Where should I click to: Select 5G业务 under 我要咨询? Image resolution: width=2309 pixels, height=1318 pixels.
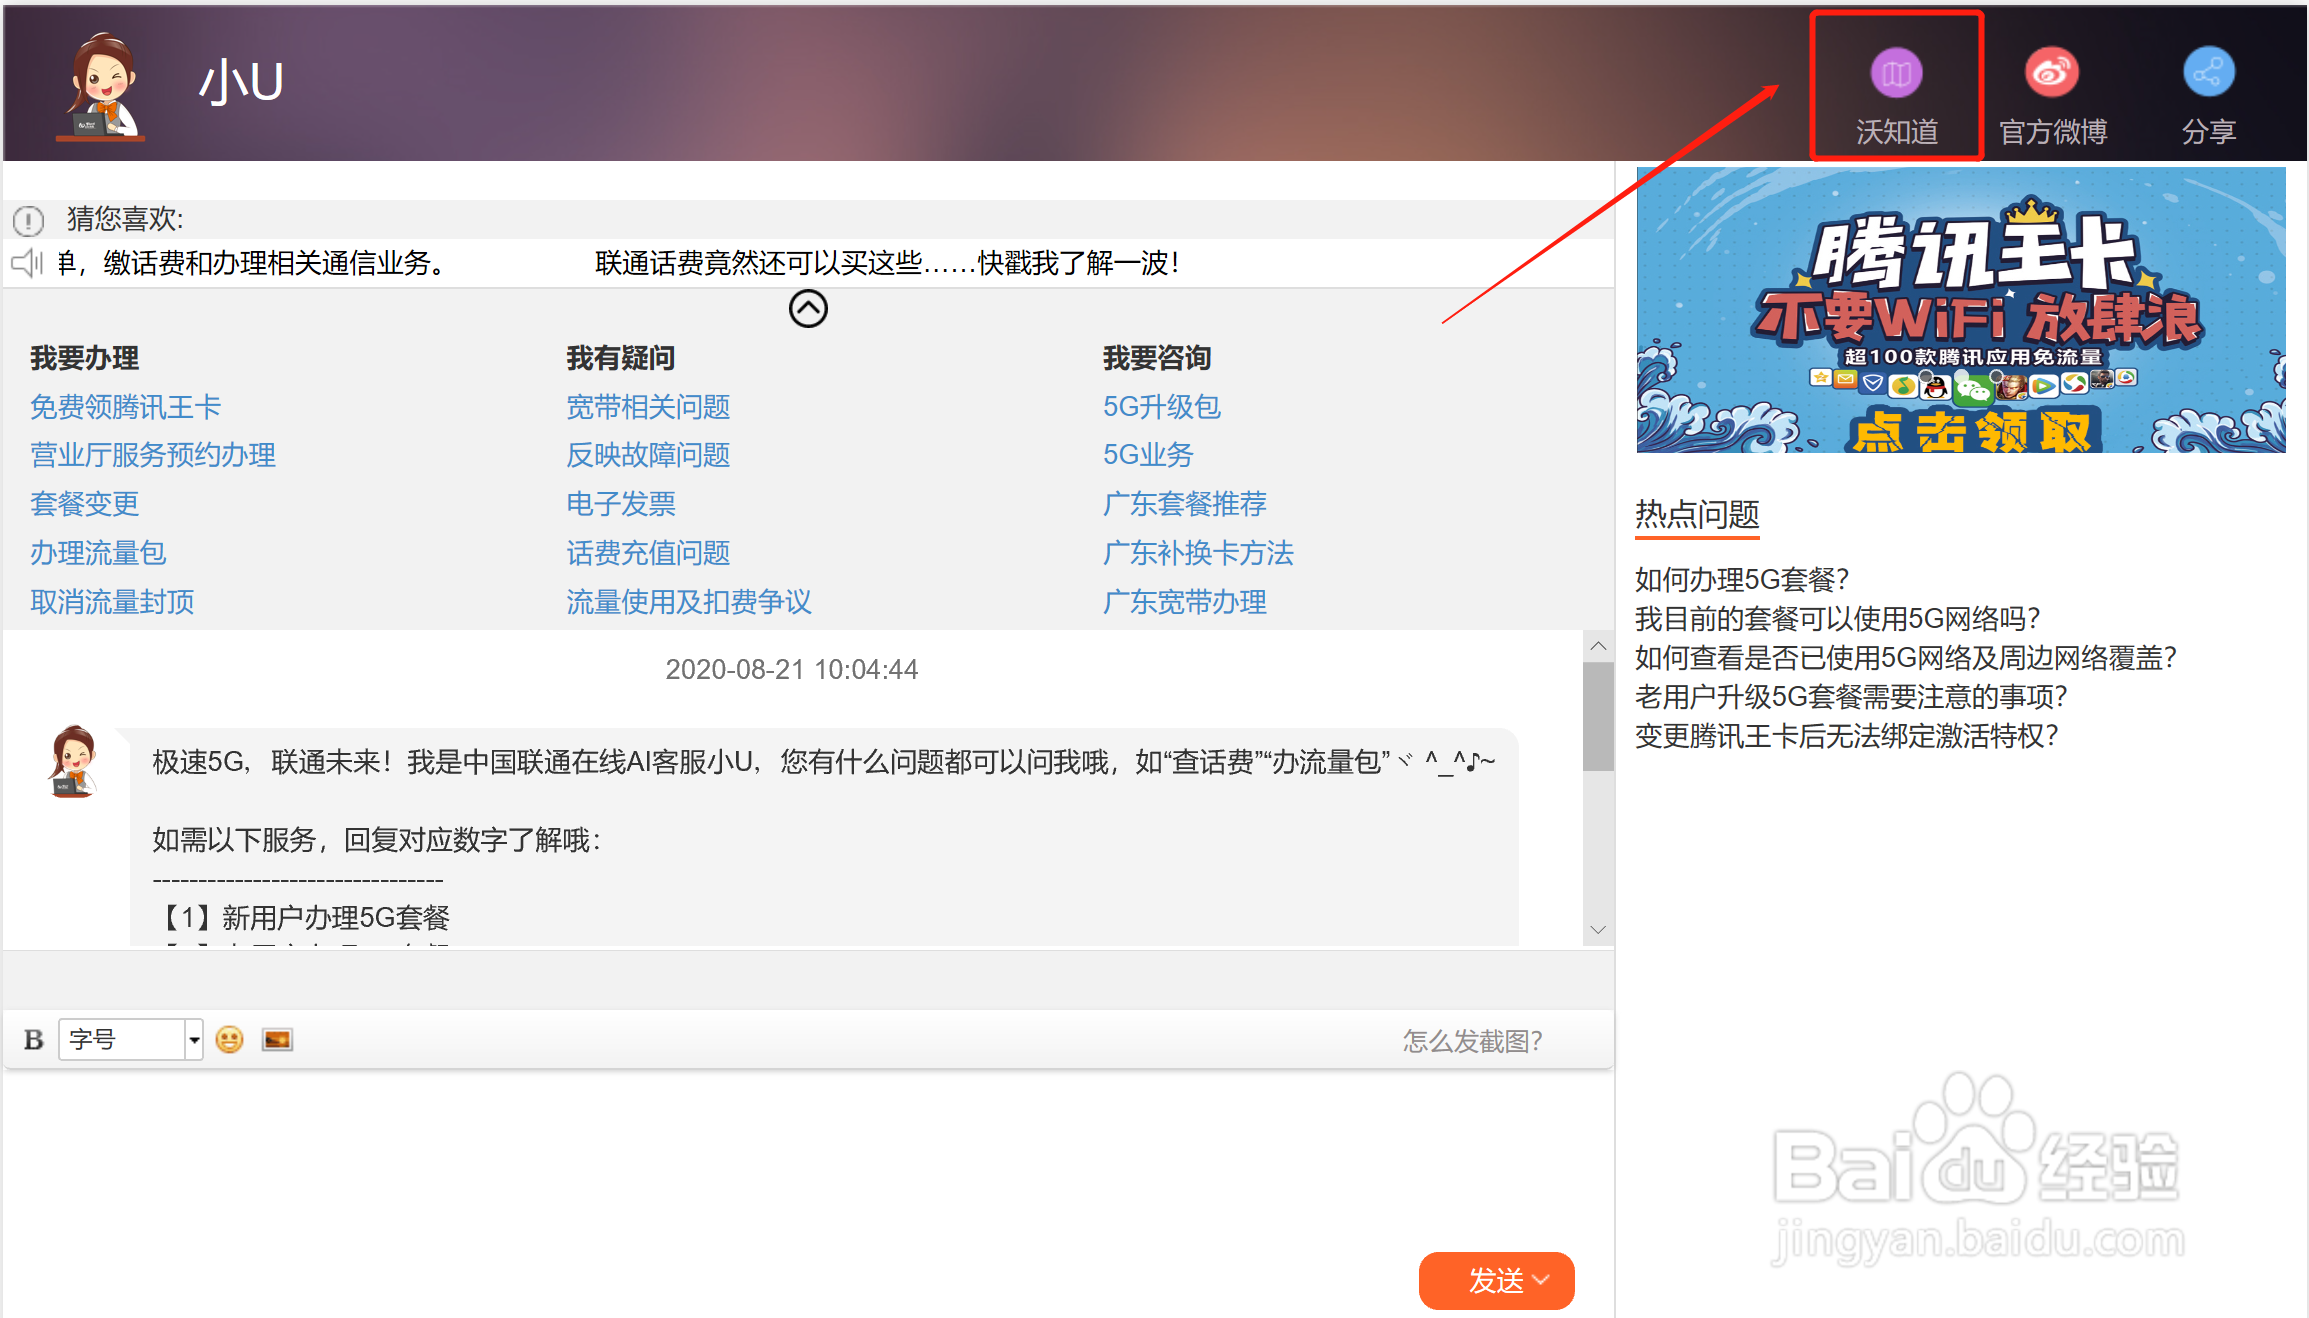pyautogui.click(x=1146, y=455)
